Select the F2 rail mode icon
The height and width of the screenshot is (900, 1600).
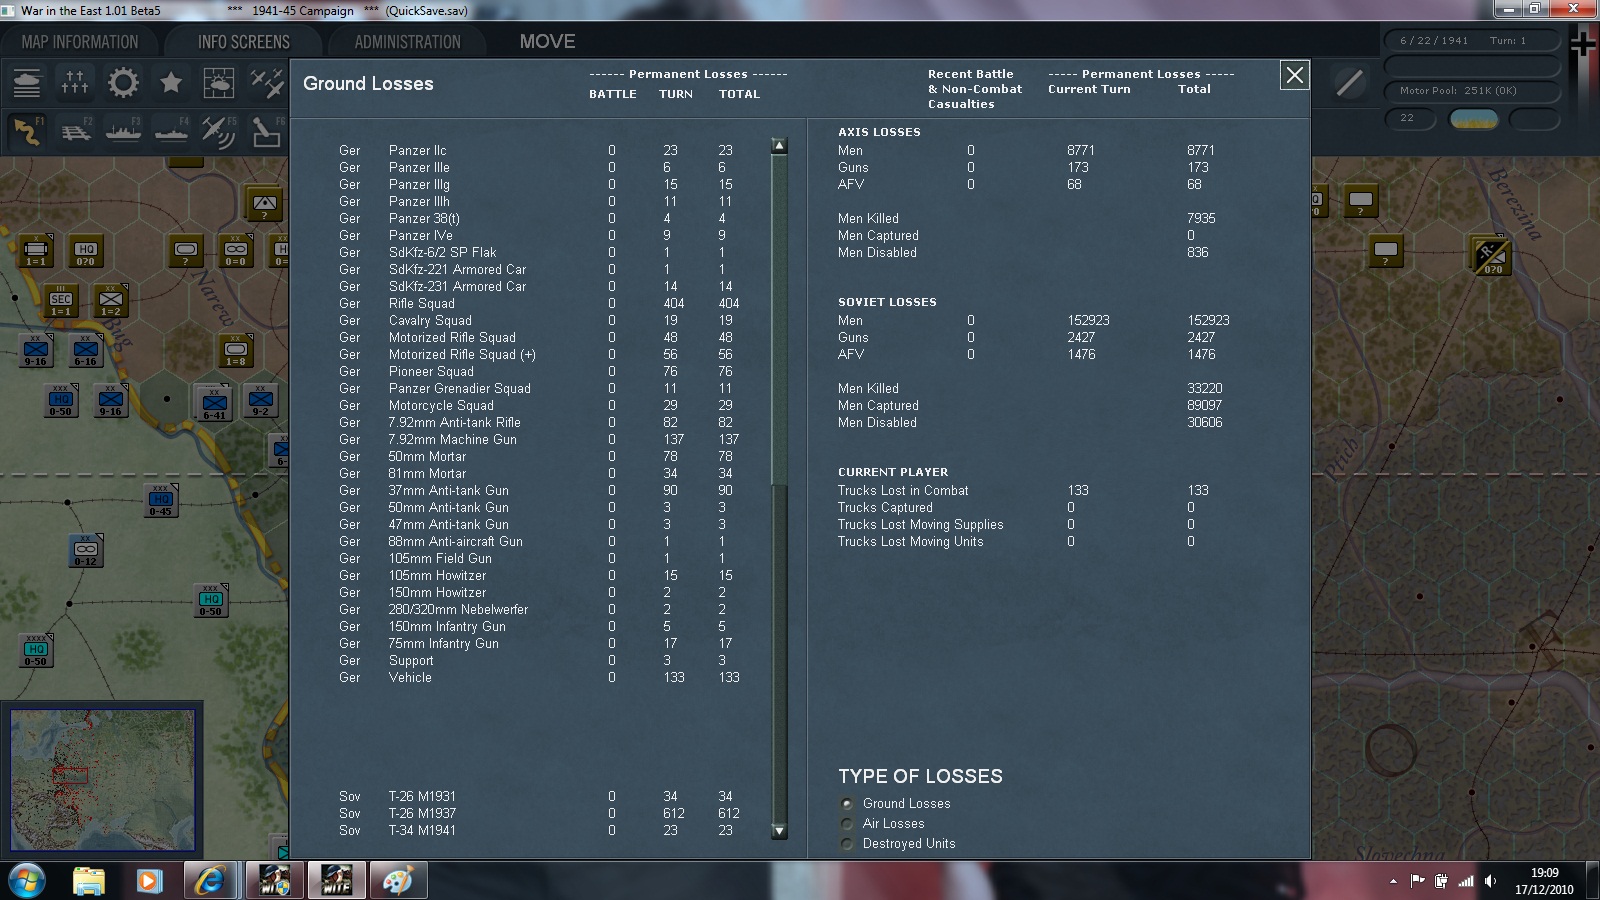point(75,131)
